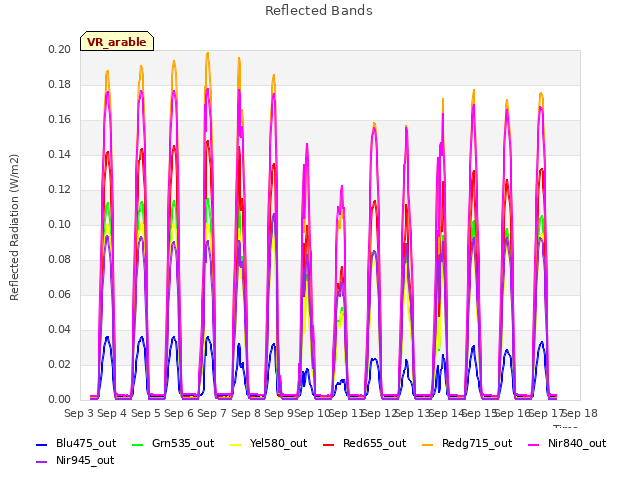
Task: Click the green Grn535_out legend swatch
Action: 138,444
